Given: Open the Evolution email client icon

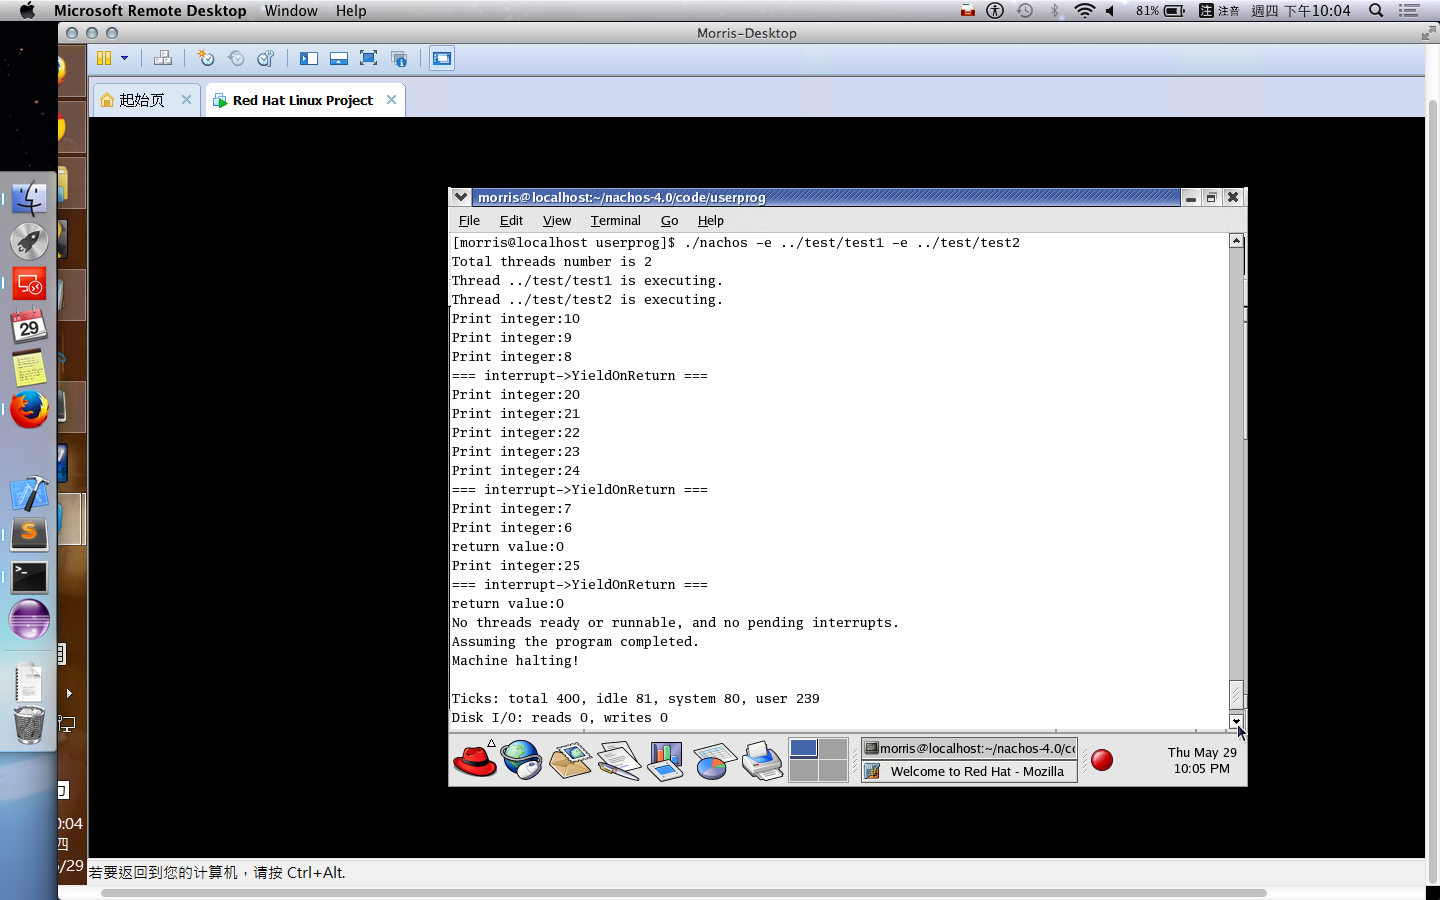Looking at the screenshot, I should [x=572, y=760].
